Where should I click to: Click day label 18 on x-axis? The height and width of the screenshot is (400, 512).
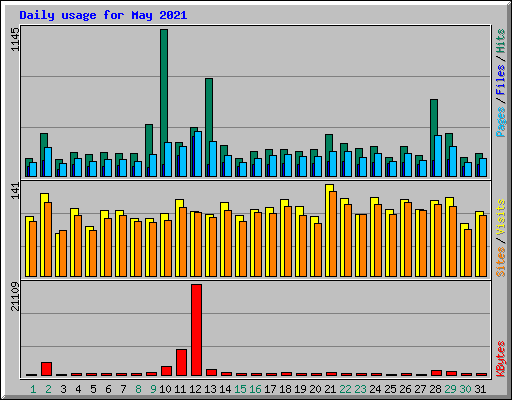285,389
